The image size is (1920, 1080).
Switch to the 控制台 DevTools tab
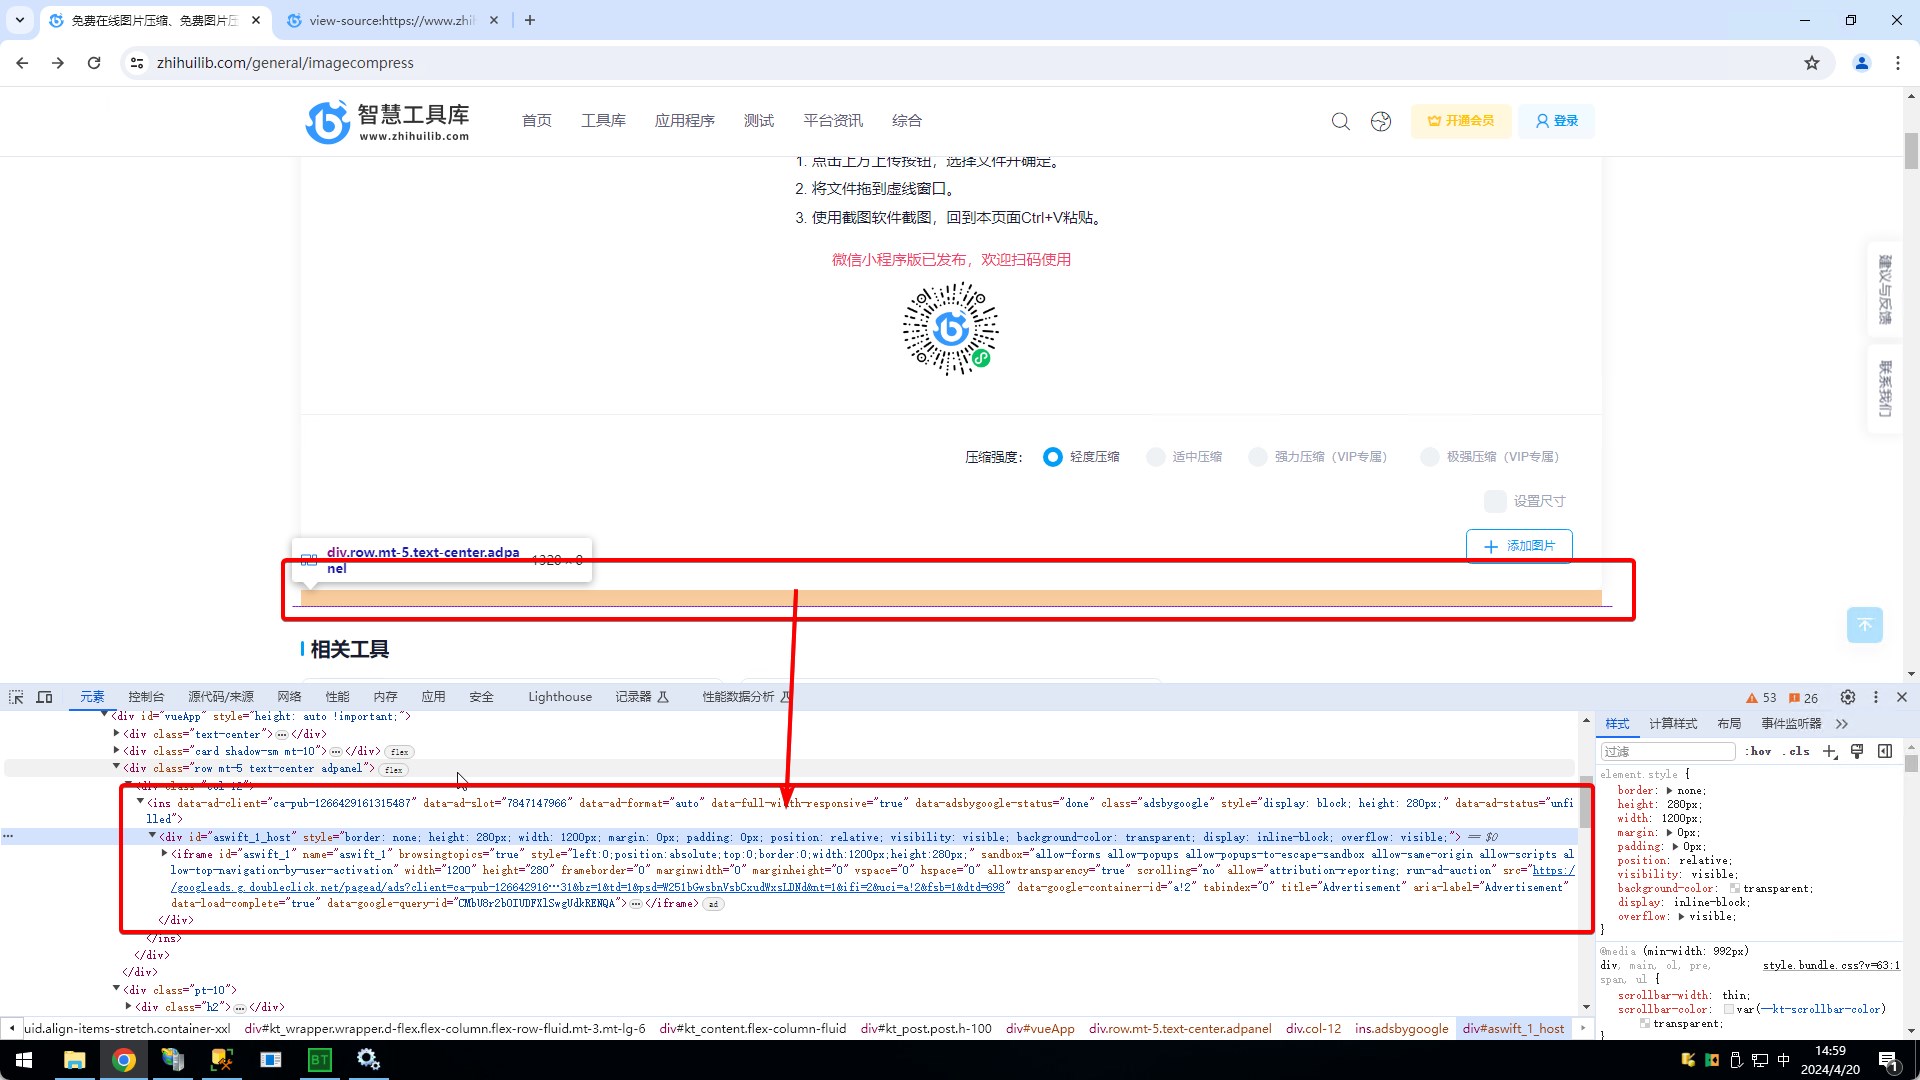146,697
